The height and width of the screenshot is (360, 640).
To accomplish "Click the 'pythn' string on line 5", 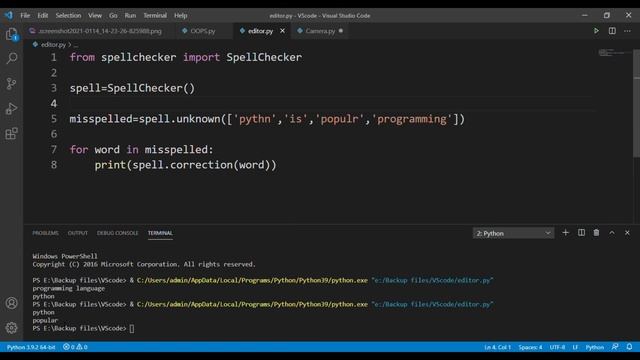I will pos(255,119).
